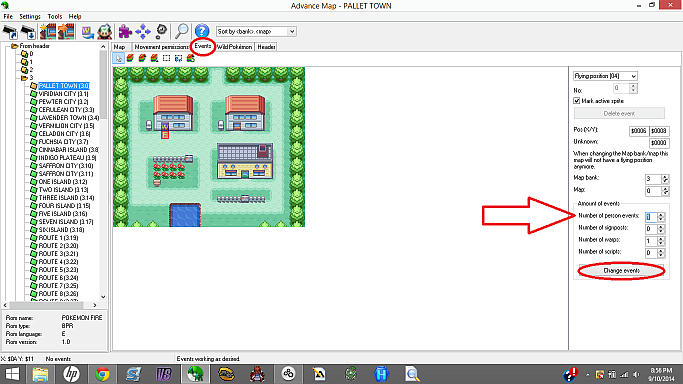This screenshot has height=384, width=683.
Task: Click the blue four-arrows connection icon
Action: [143, 31]
